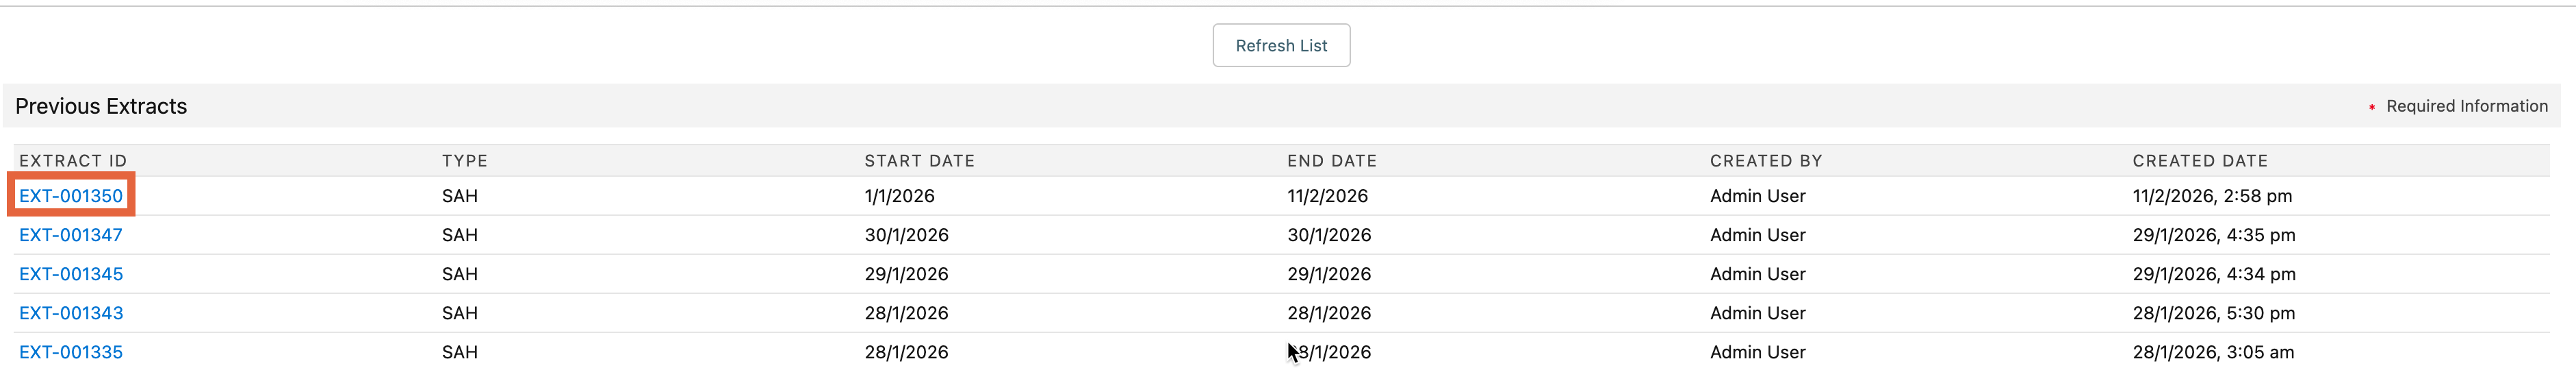Select the 28/1/2026, 3:05 am cell

coord(2213,352)
